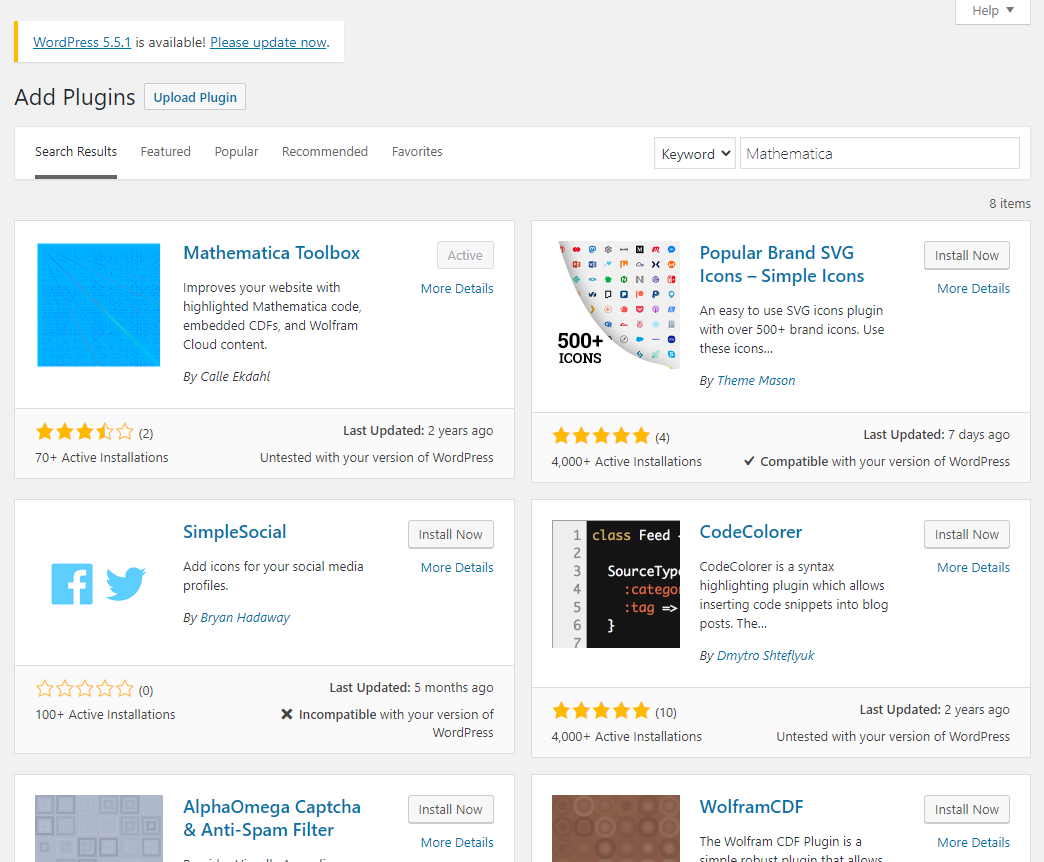The width and height of the screenshot is (1044, 862).
Task: Open the Recommended plugins tab
Action: point(325,152)
